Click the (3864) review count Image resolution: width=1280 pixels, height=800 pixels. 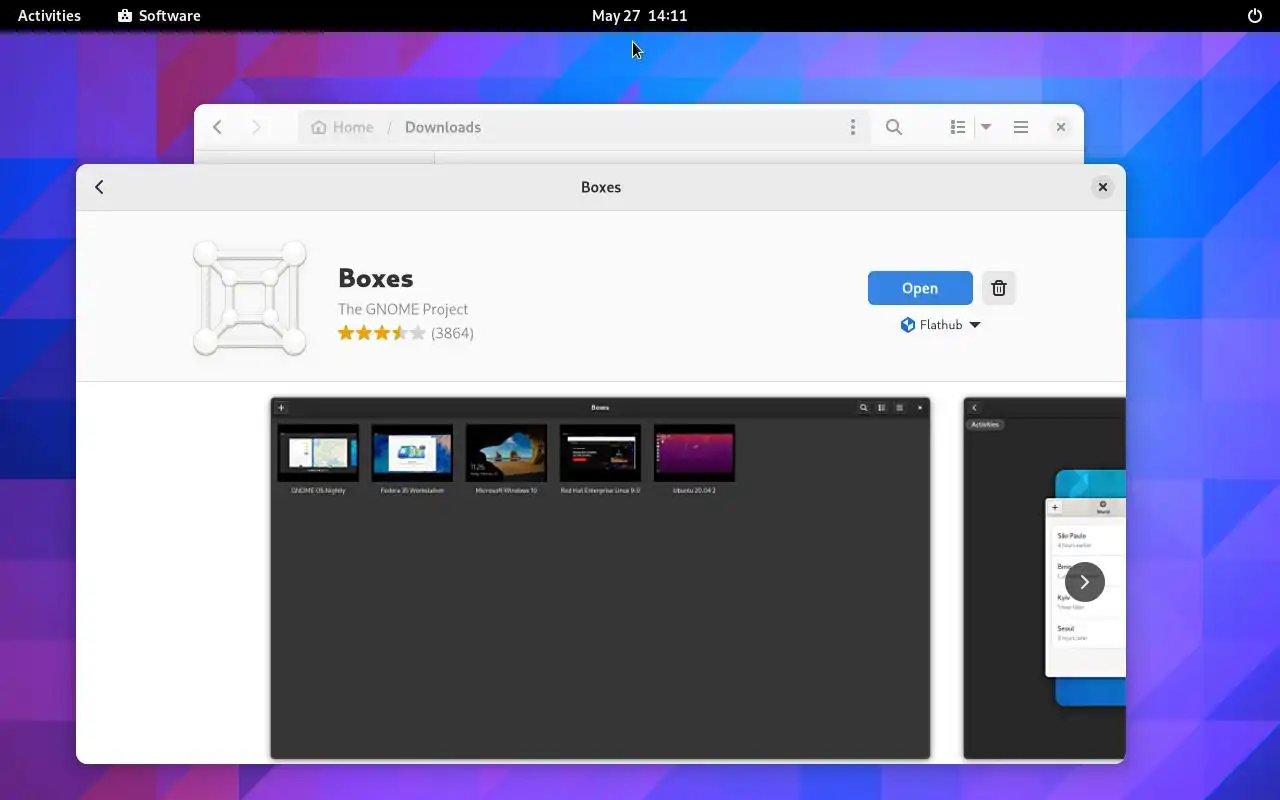coord(452,333)
